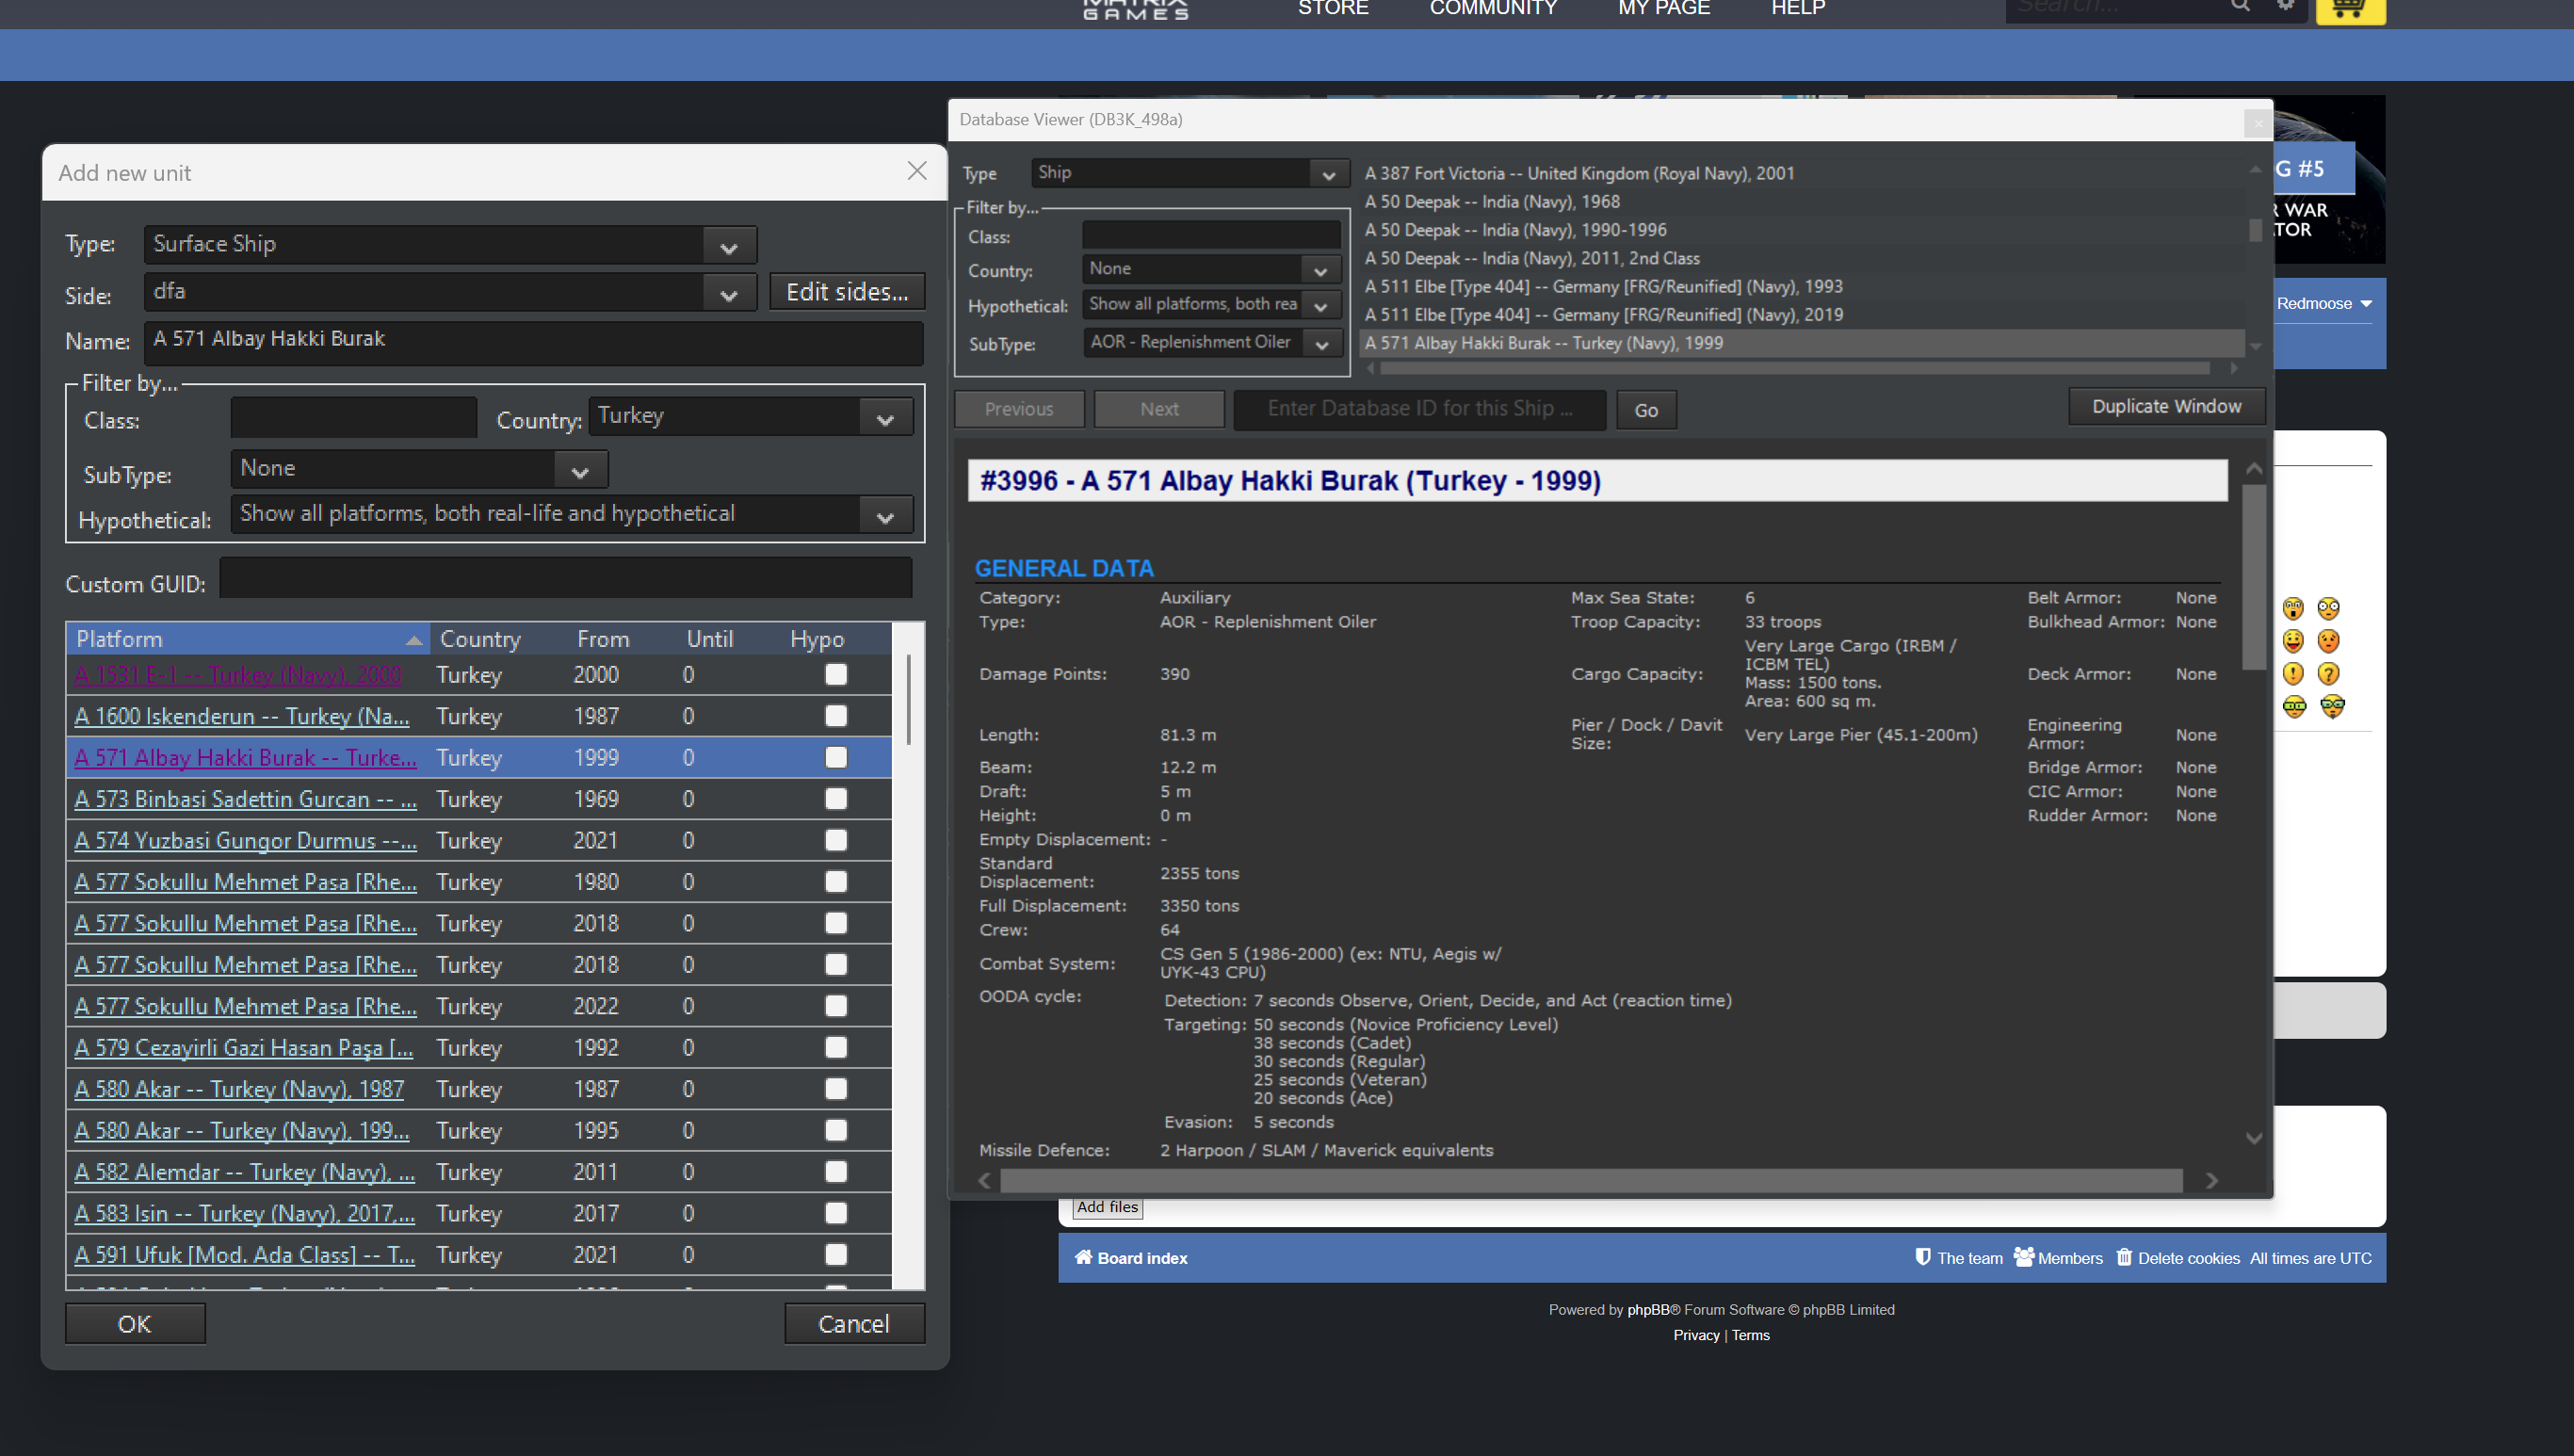Open The team link in forum footer

click(1958, 1258)
